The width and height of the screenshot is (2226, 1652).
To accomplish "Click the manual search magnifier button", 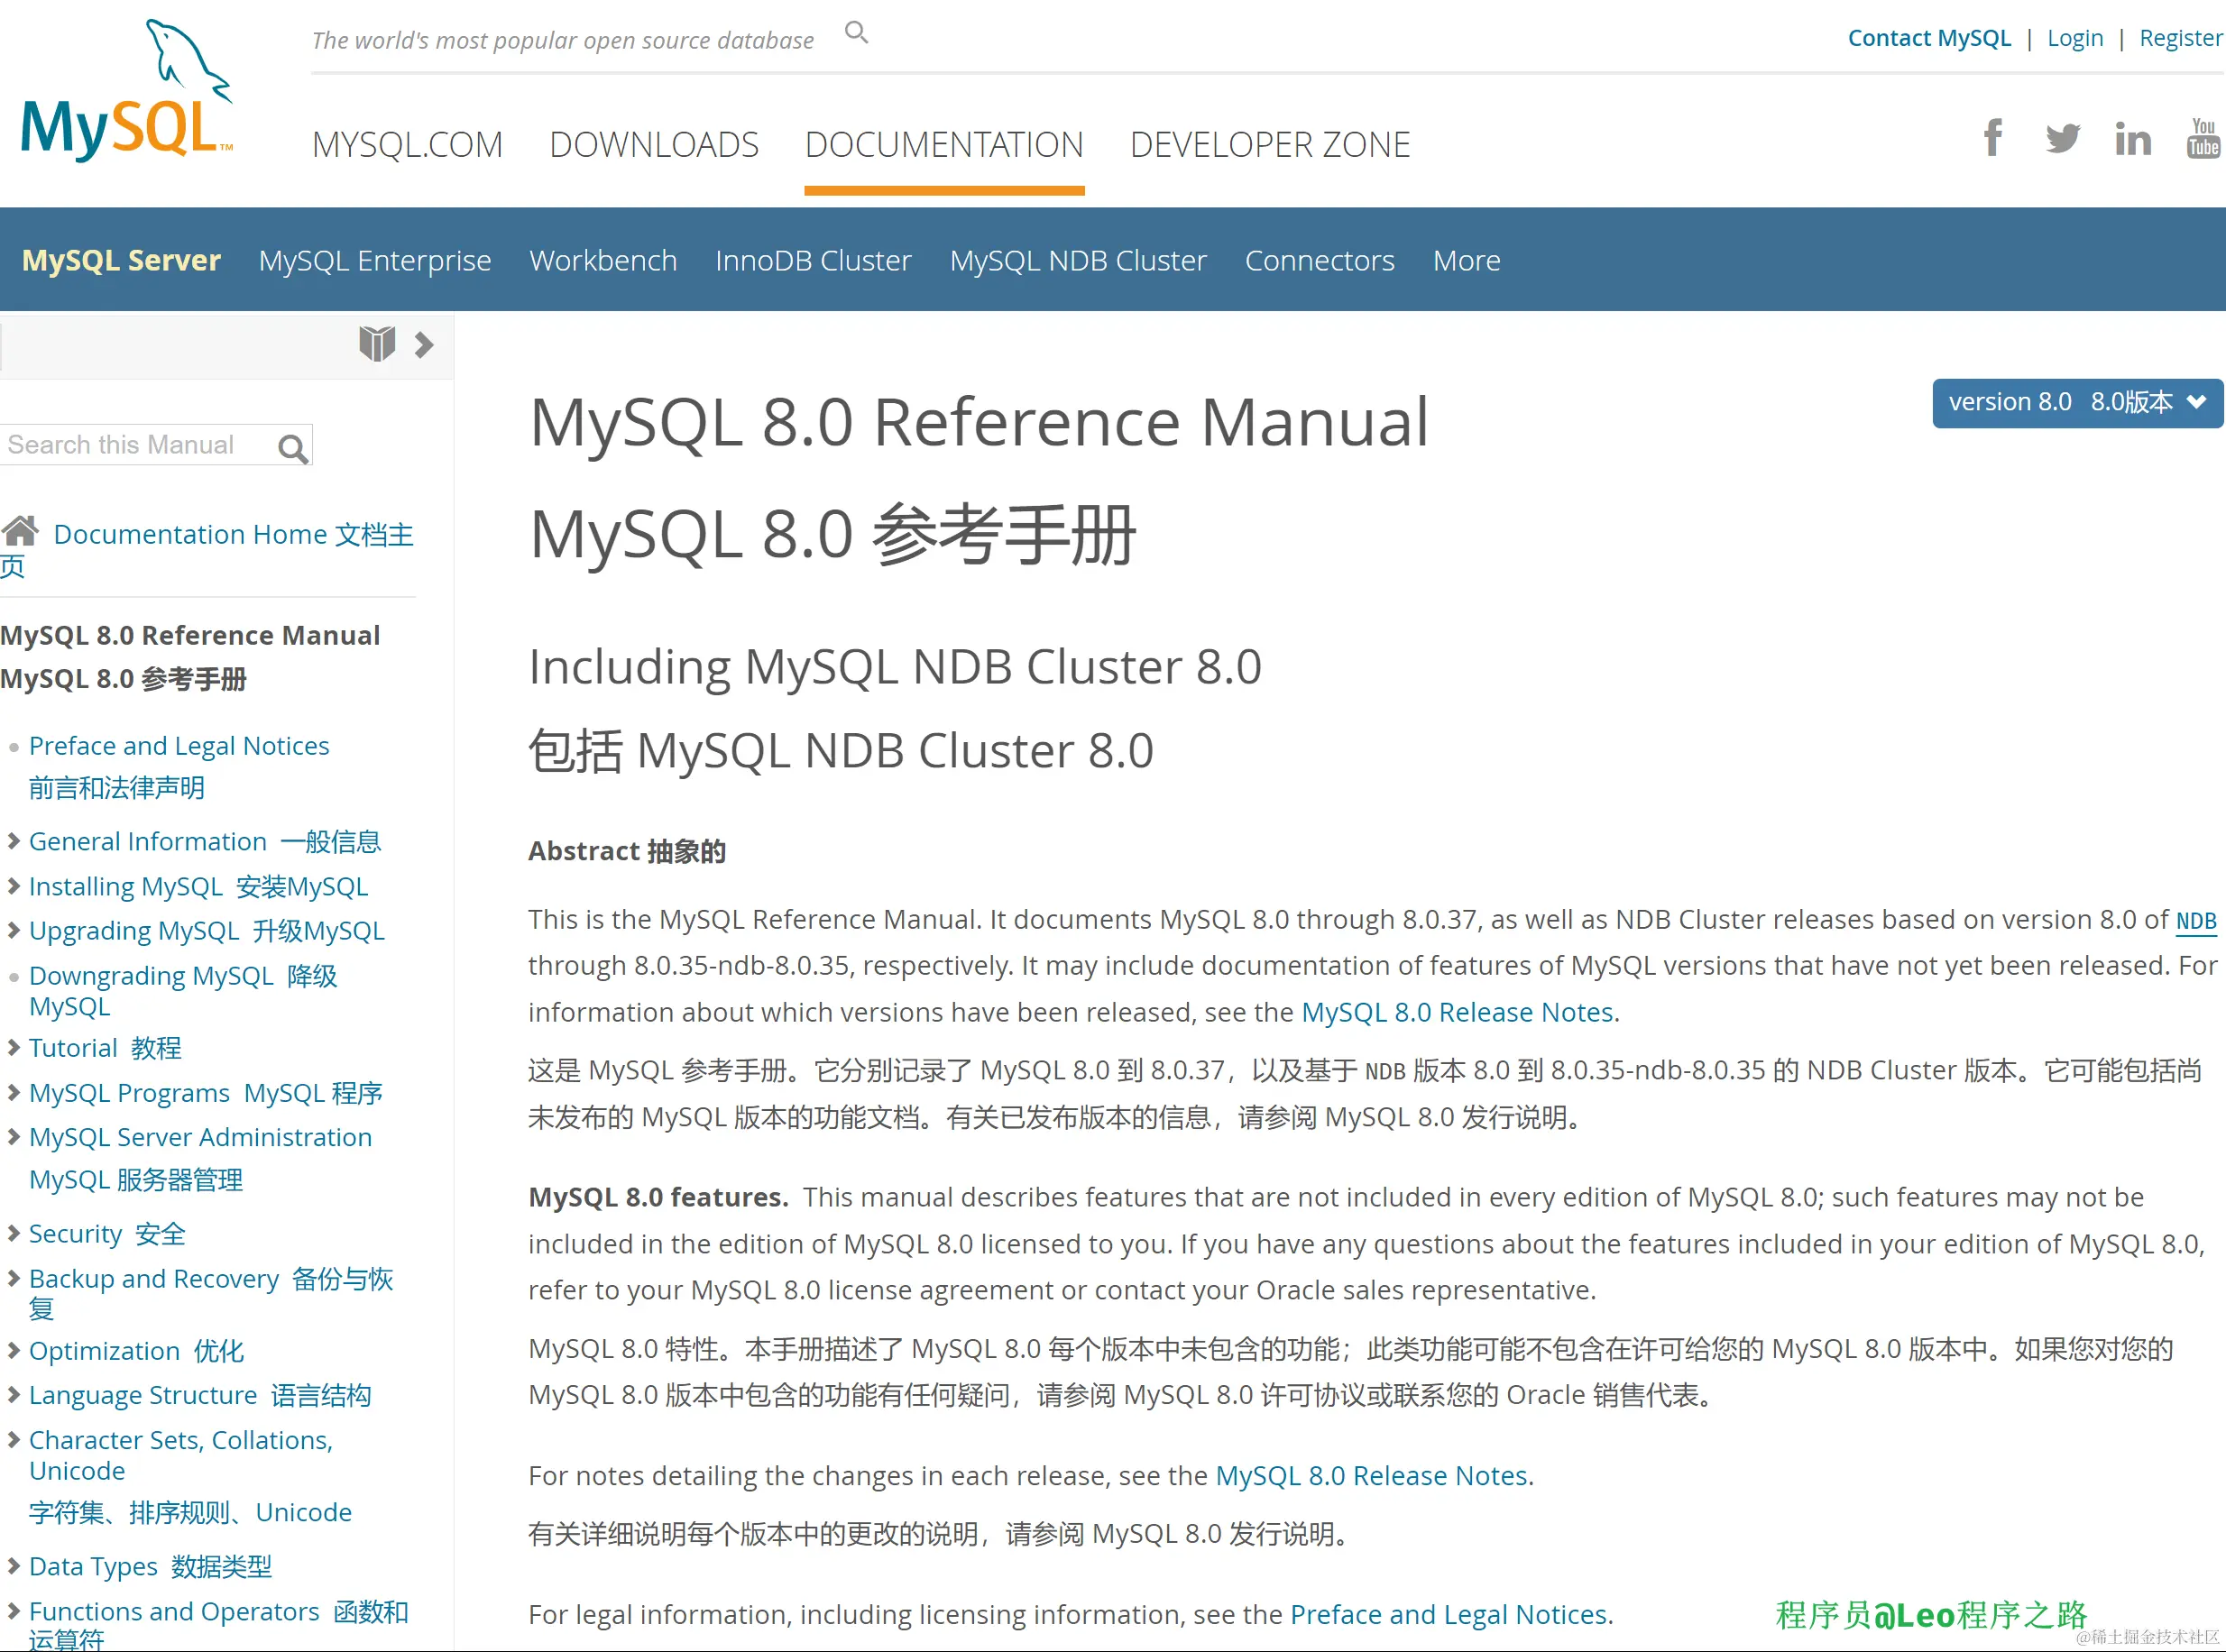I will [293, 448].
